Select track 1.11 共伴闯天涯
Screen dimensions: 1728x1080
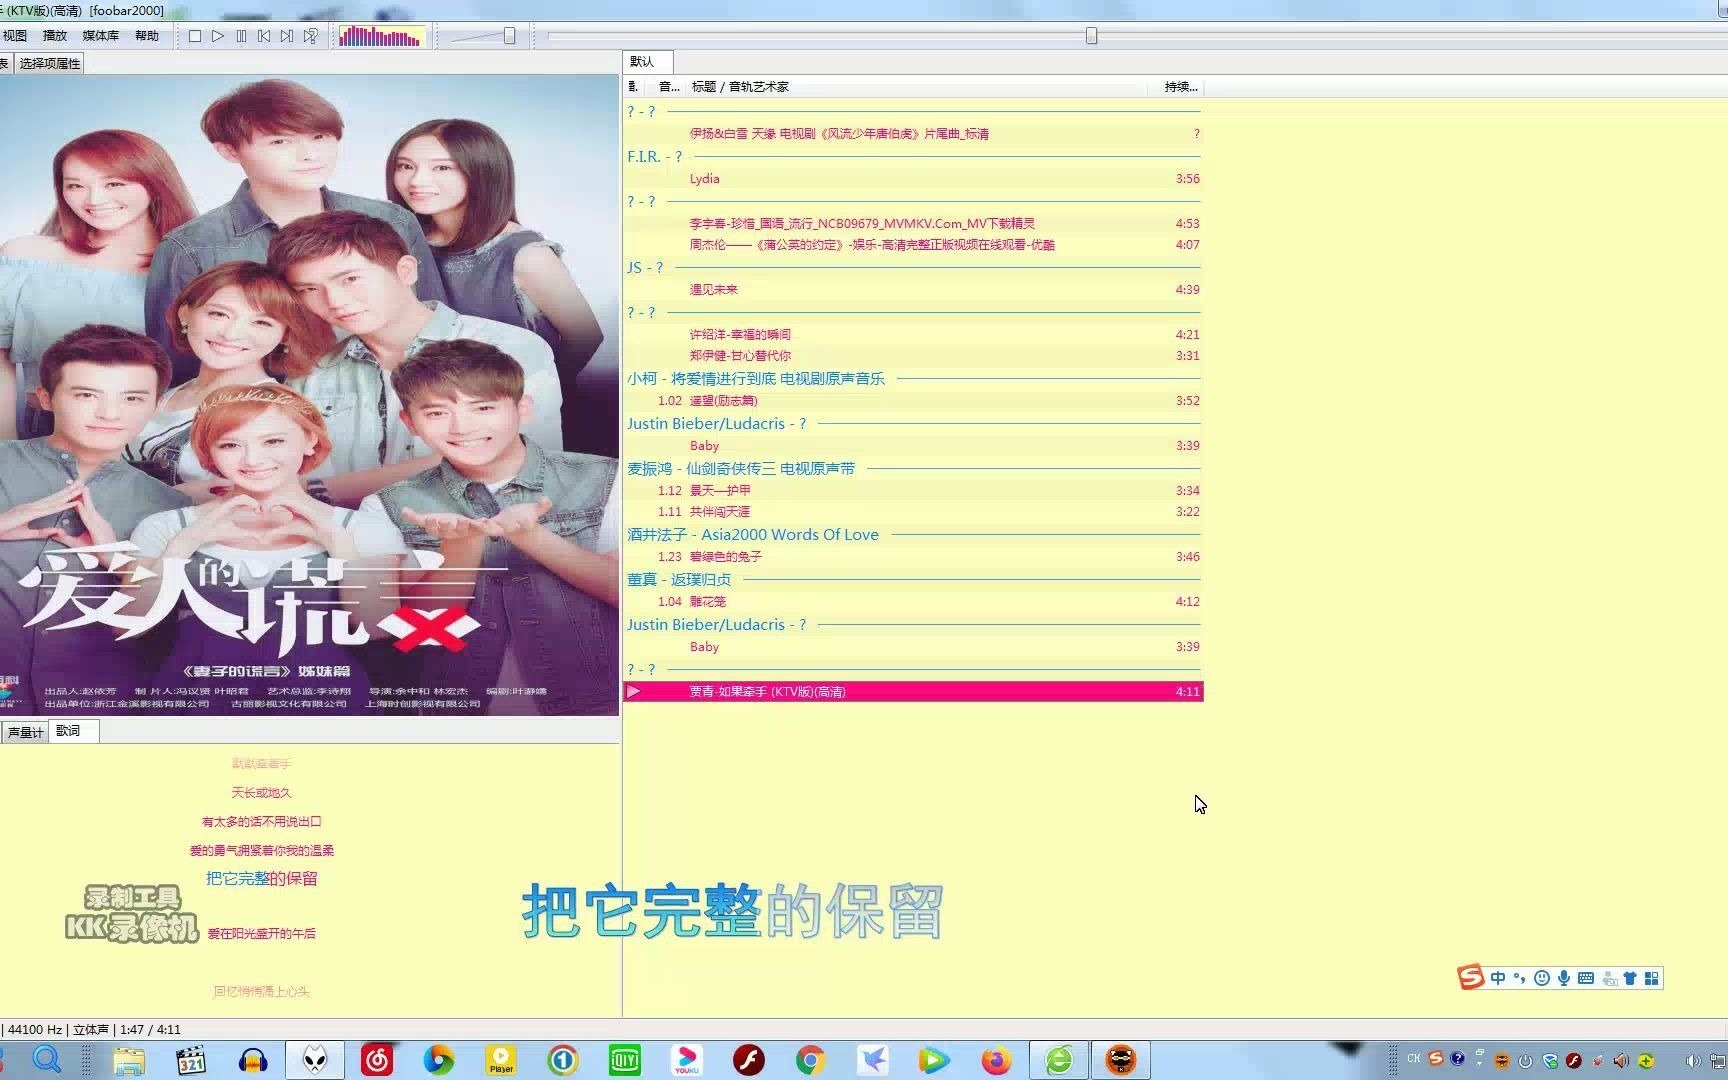[x=913, y=512]
